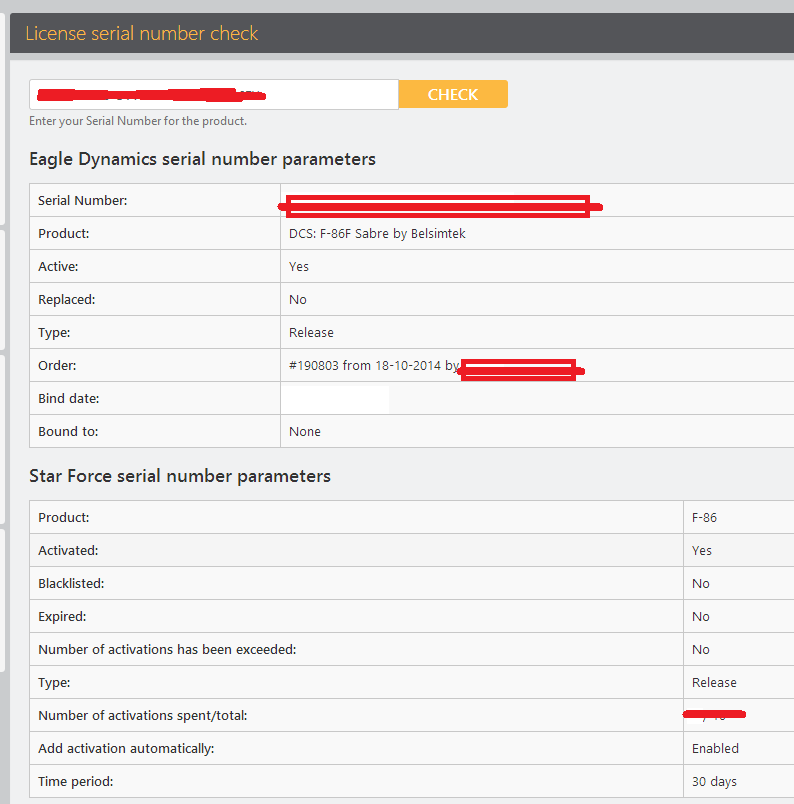Image resolution: width=794 pixels, height=804 pixels.
Task: Click the 'Active:' row label
Action: pyautogui.click(x=58, y=267)
